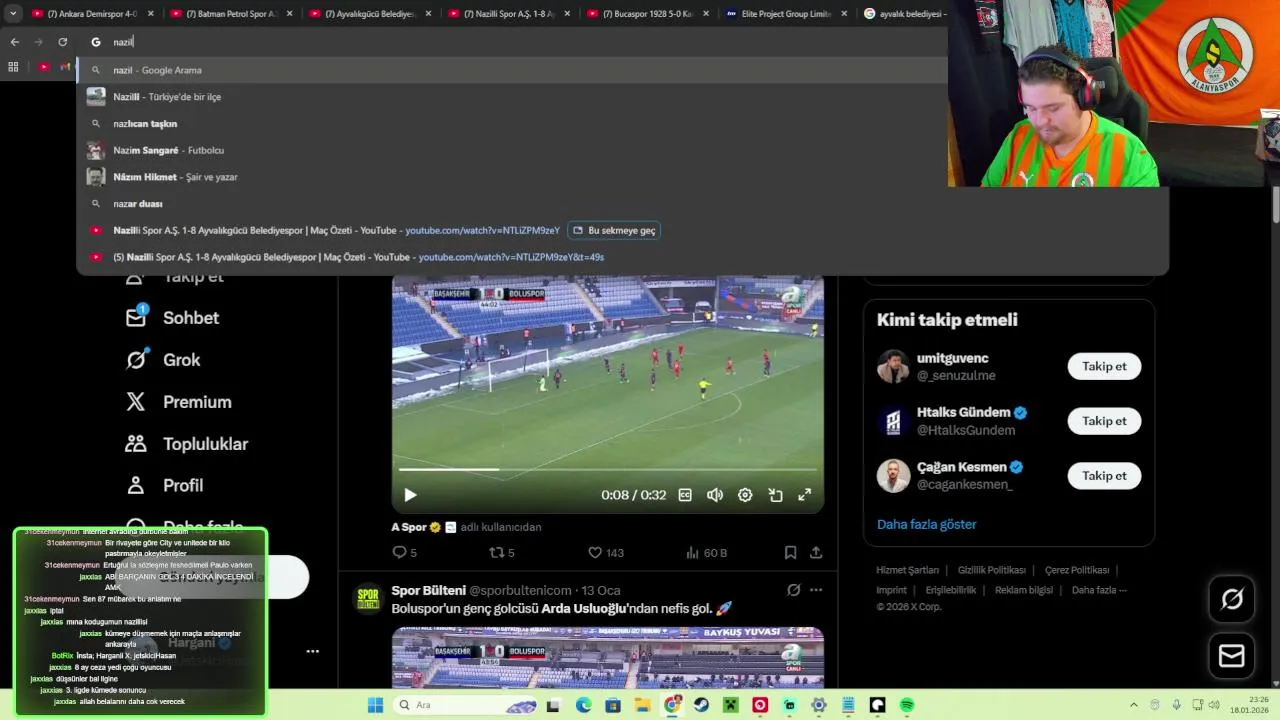Click Grok icon on Spor Bülteni tweet

(x=793, y=590)
